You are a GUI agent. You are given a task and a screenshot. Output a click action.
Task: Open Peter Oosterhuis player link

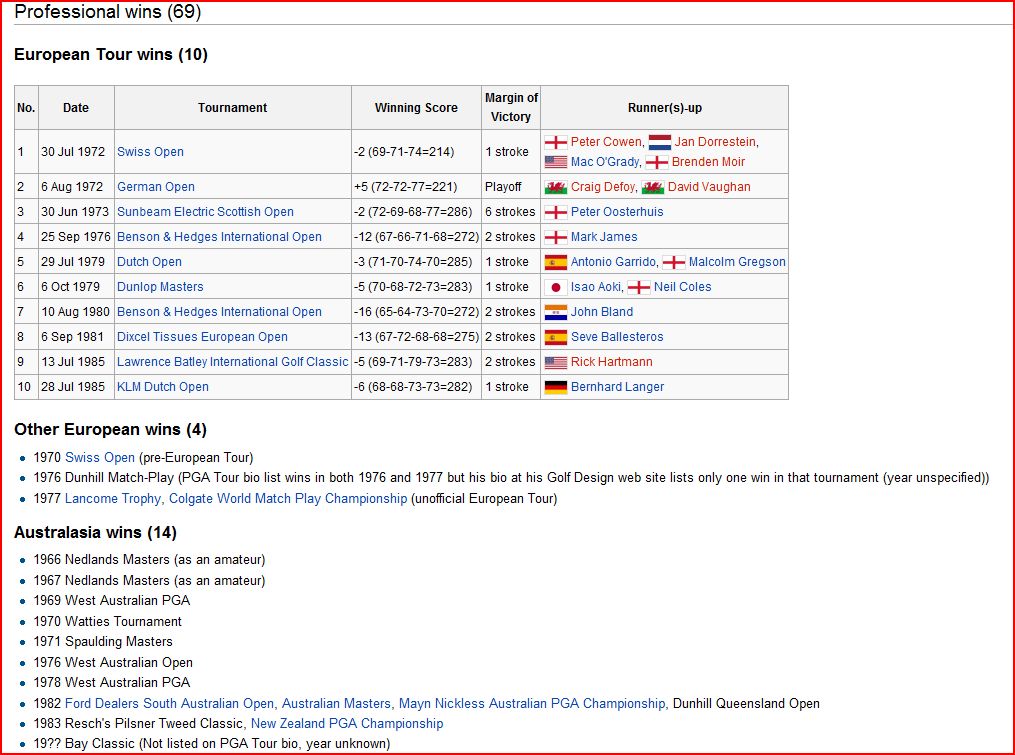click(x=617, y=212)
